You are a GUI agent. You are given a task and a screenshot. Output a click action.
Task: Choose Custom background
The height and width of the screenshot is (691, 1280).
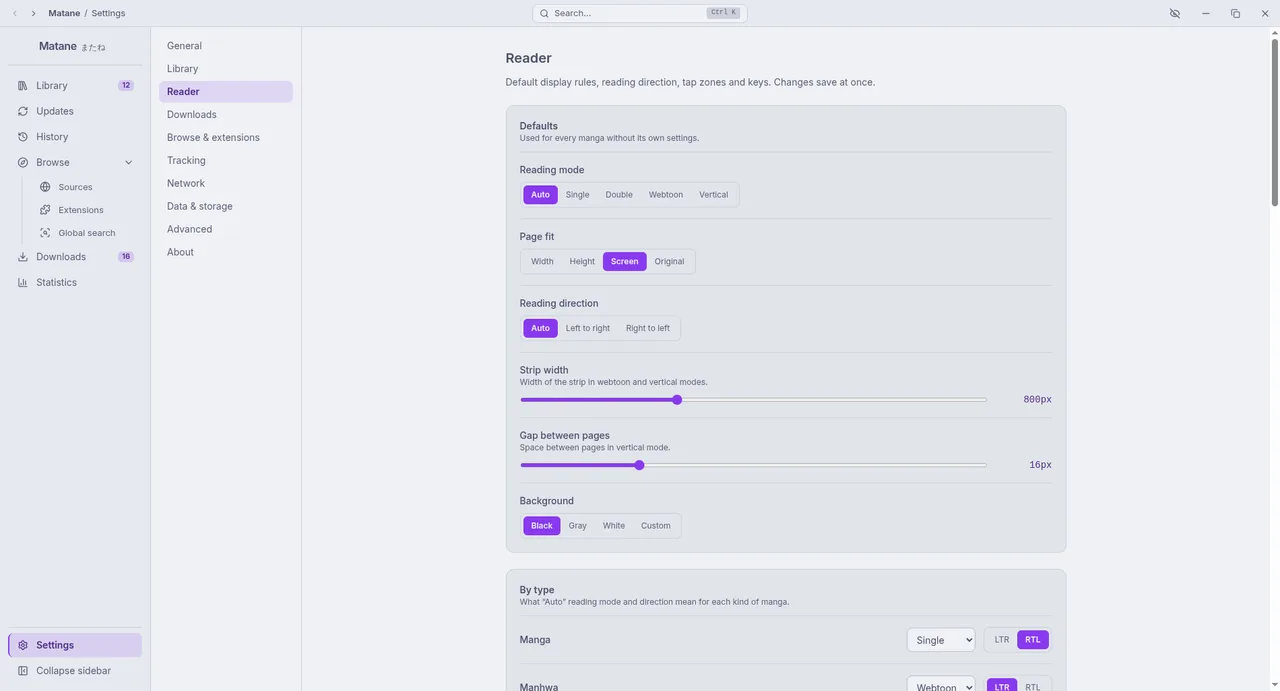click(656, 526)
